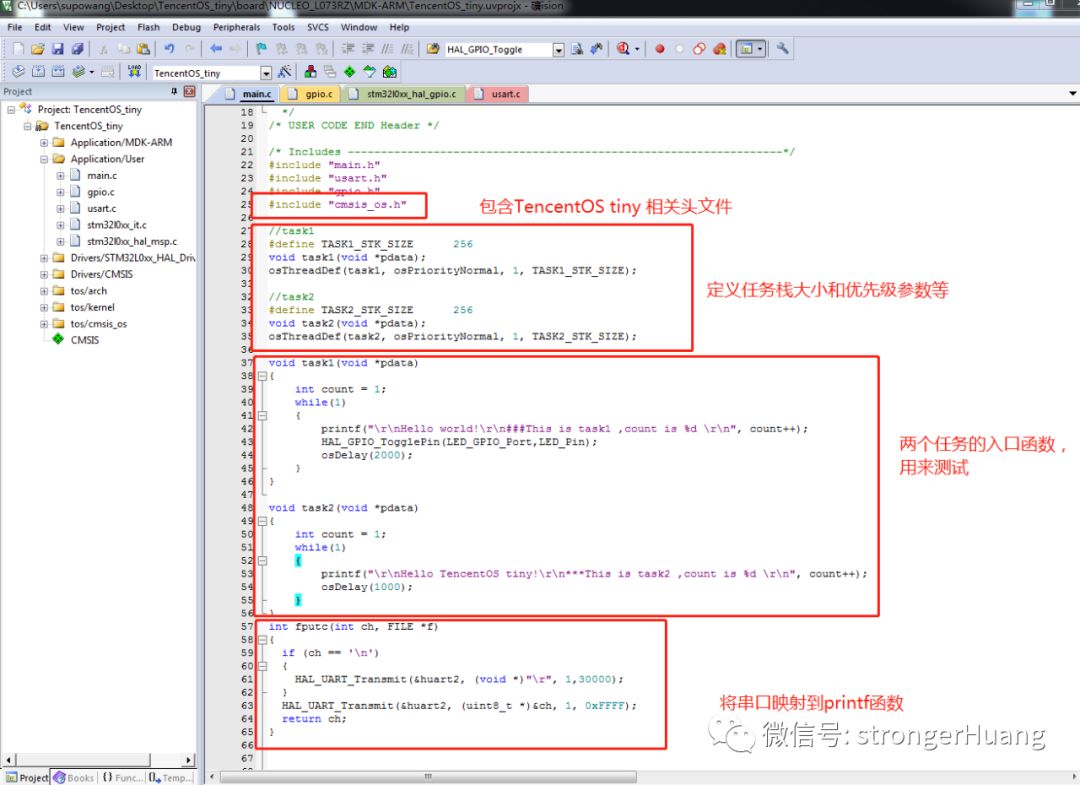The height and width of the screenshot is (785, 1080).
Task: Toggle a bookmark on the current line
Action: click(x=261, y=49)
